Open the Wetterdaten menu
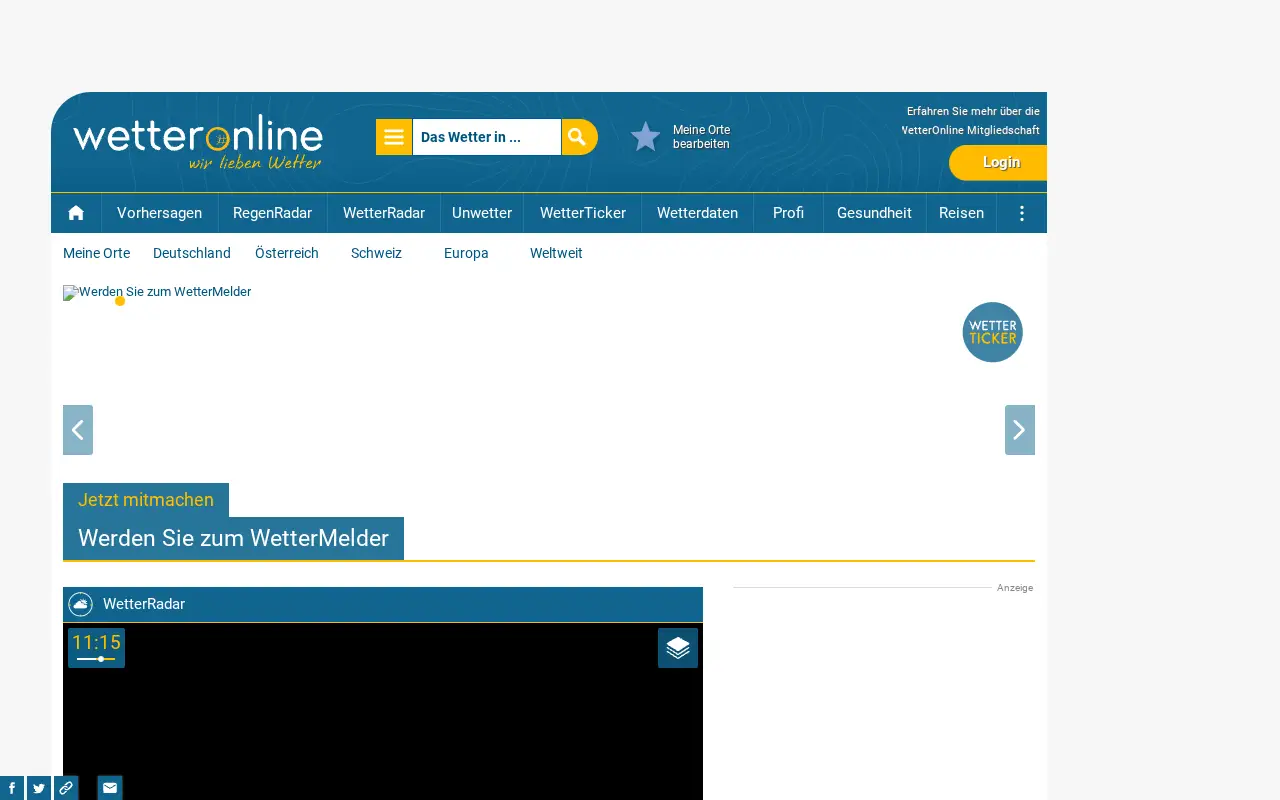 pyautogui.click(x=697, y=213)
